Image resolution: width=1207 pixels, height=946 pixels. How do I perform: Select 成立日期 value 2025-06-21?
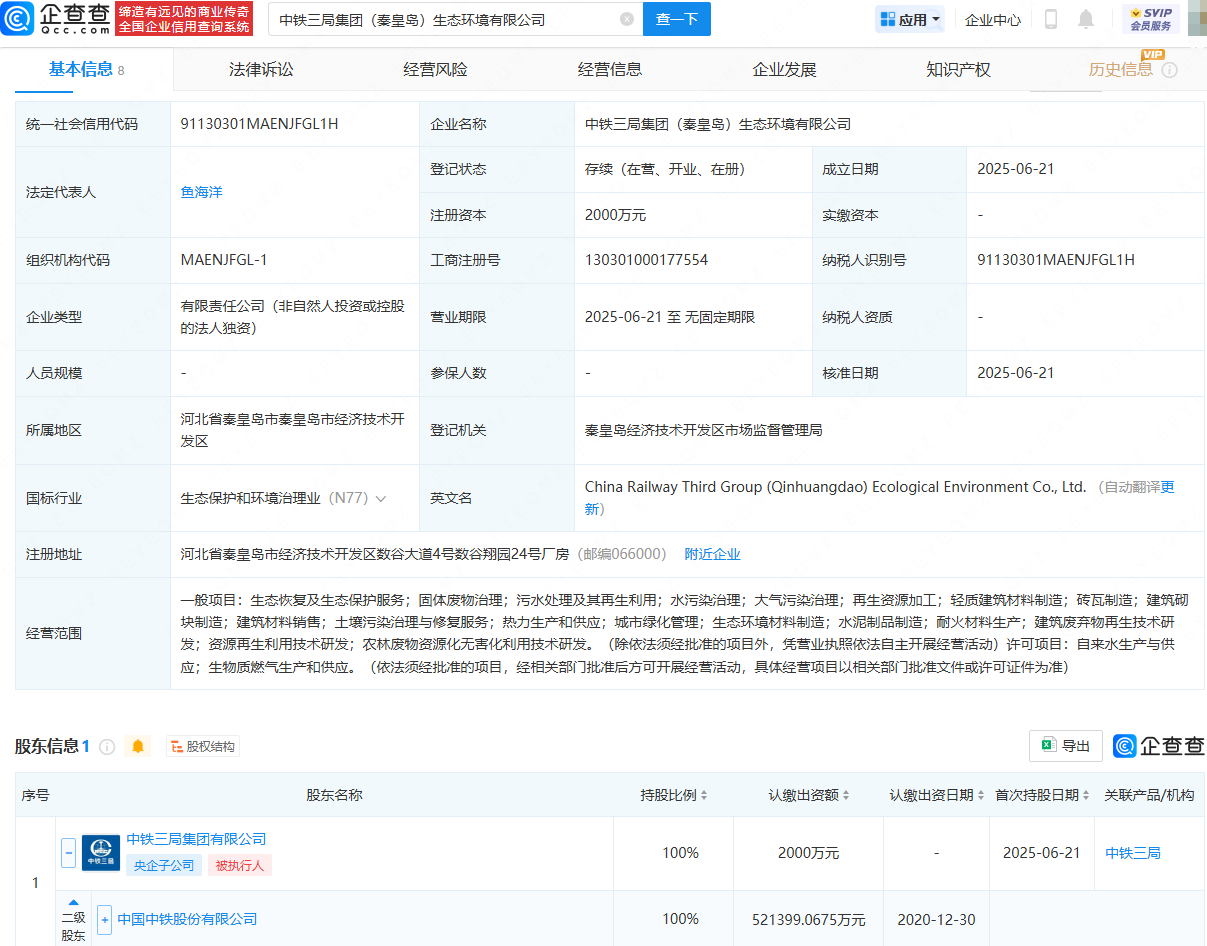click(x=1015, y=169)
